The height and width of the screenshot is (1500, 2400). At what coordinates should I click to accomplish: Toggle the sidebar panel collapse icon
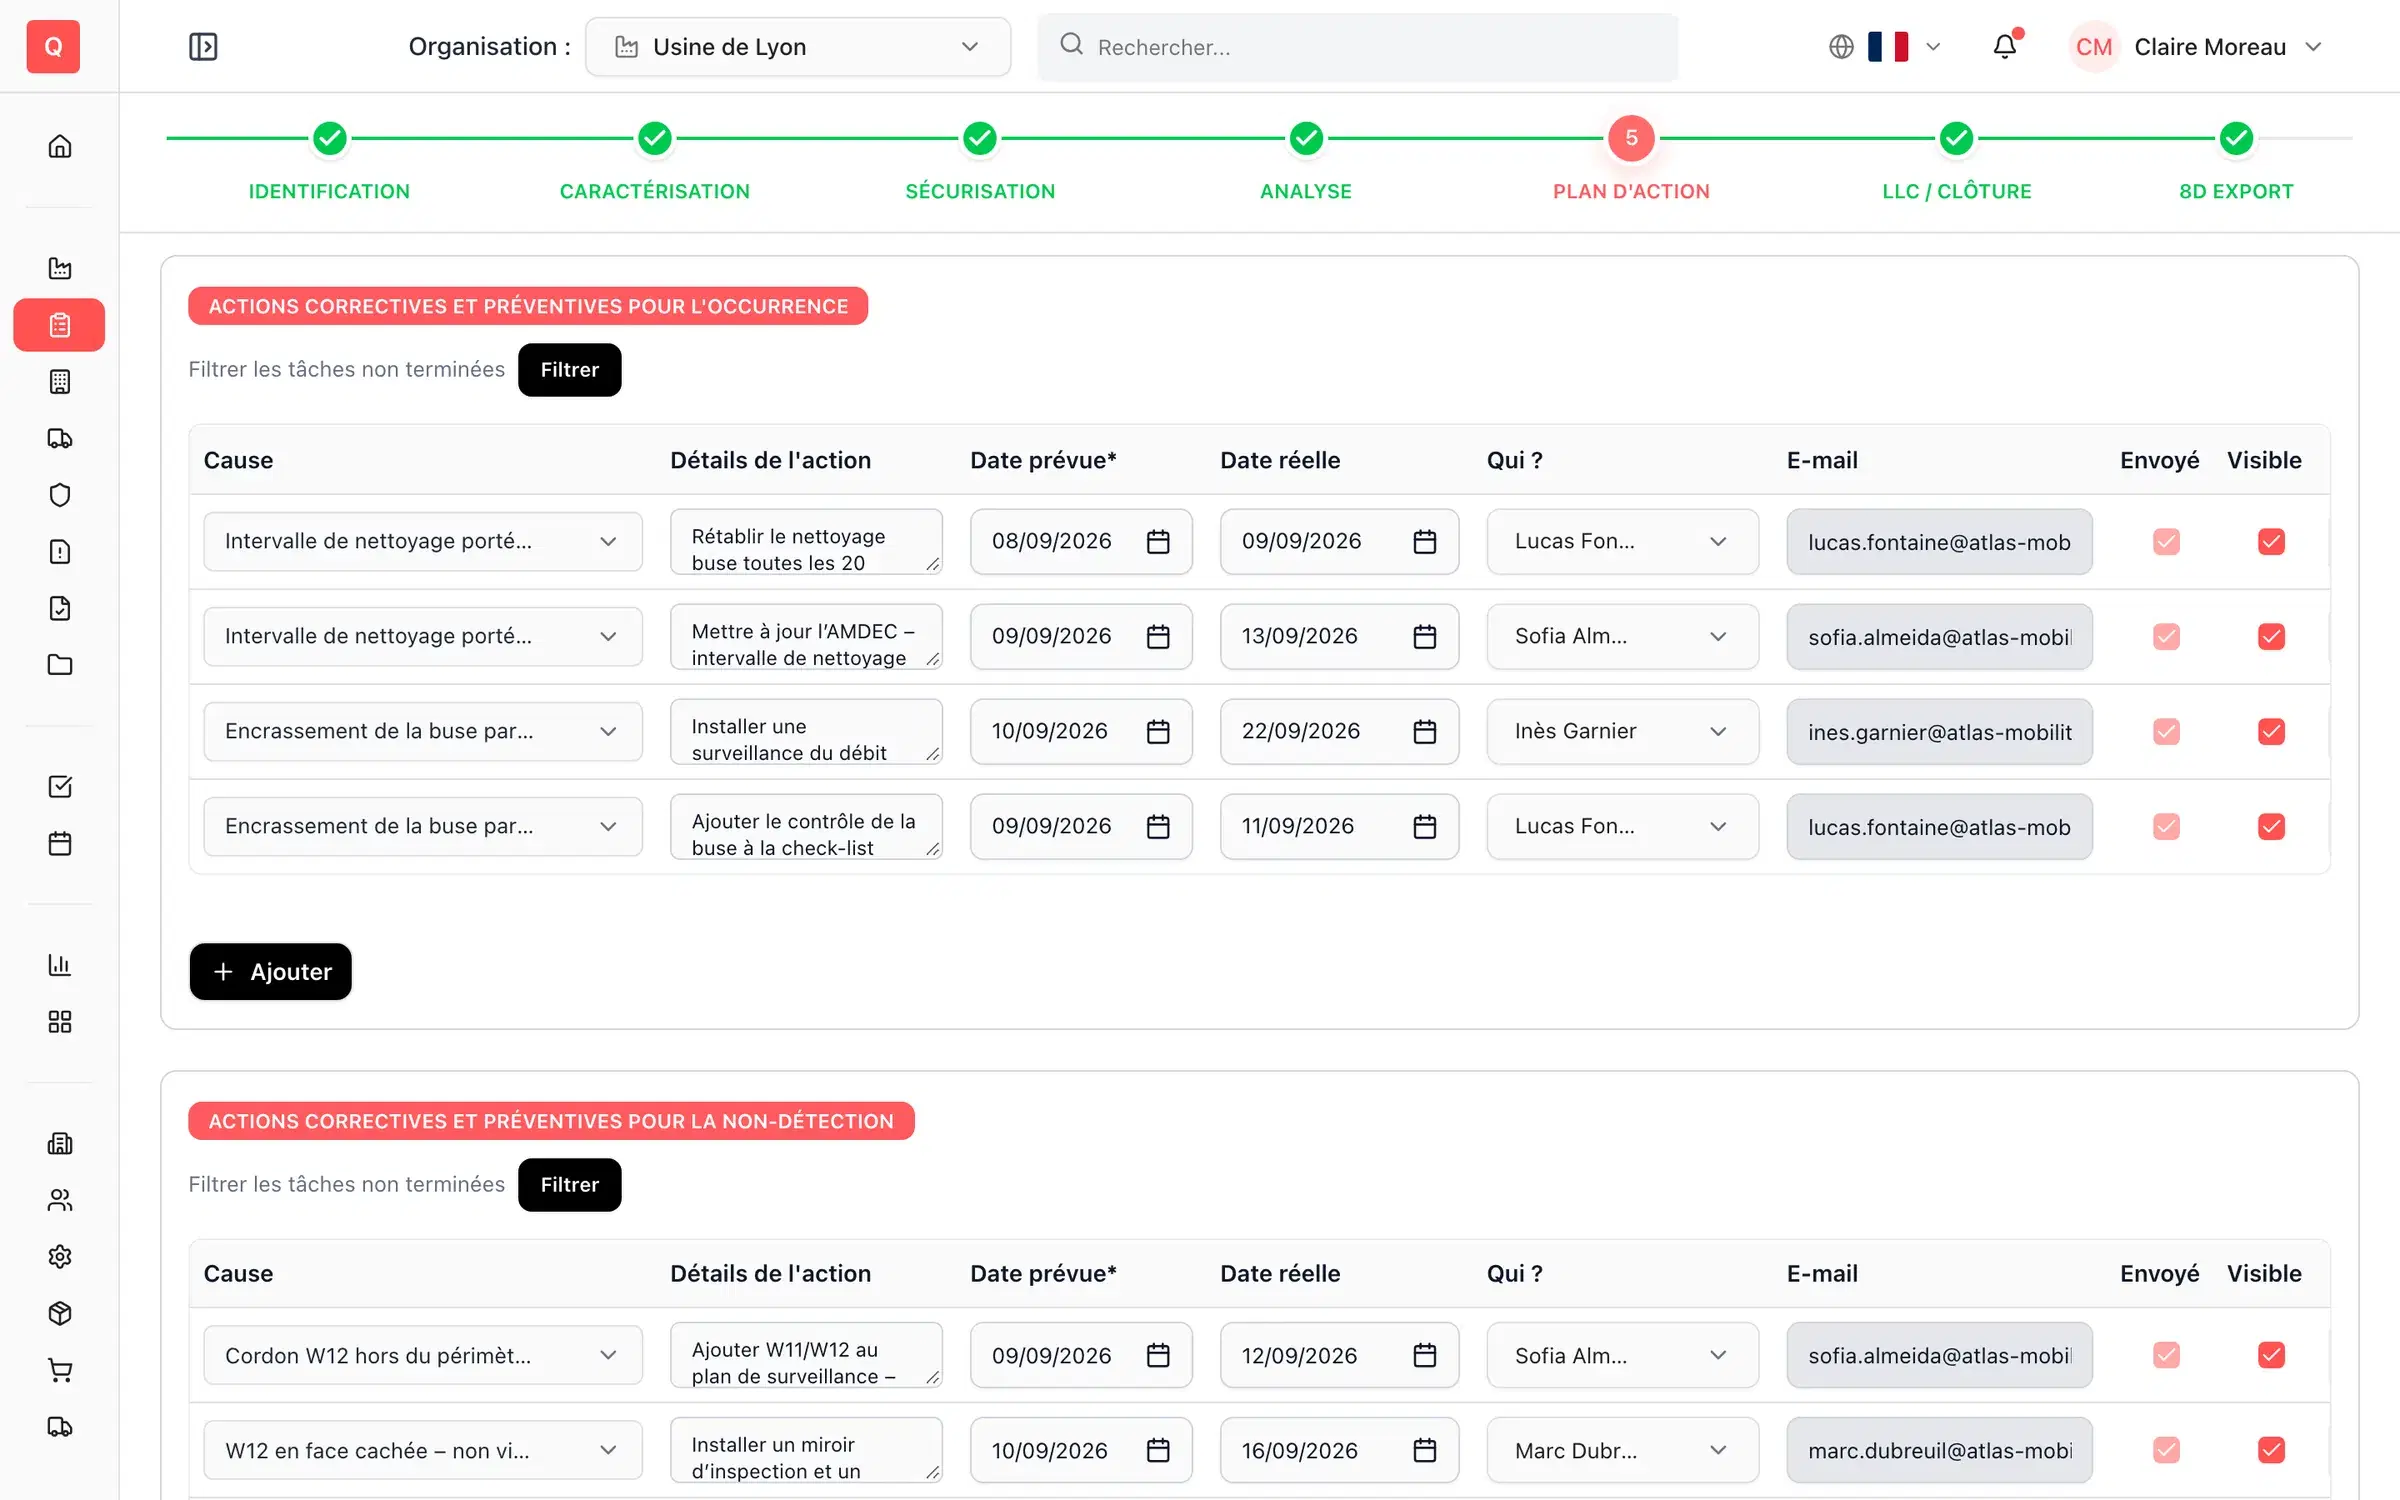pyautogui.click(x=203, y=47)
